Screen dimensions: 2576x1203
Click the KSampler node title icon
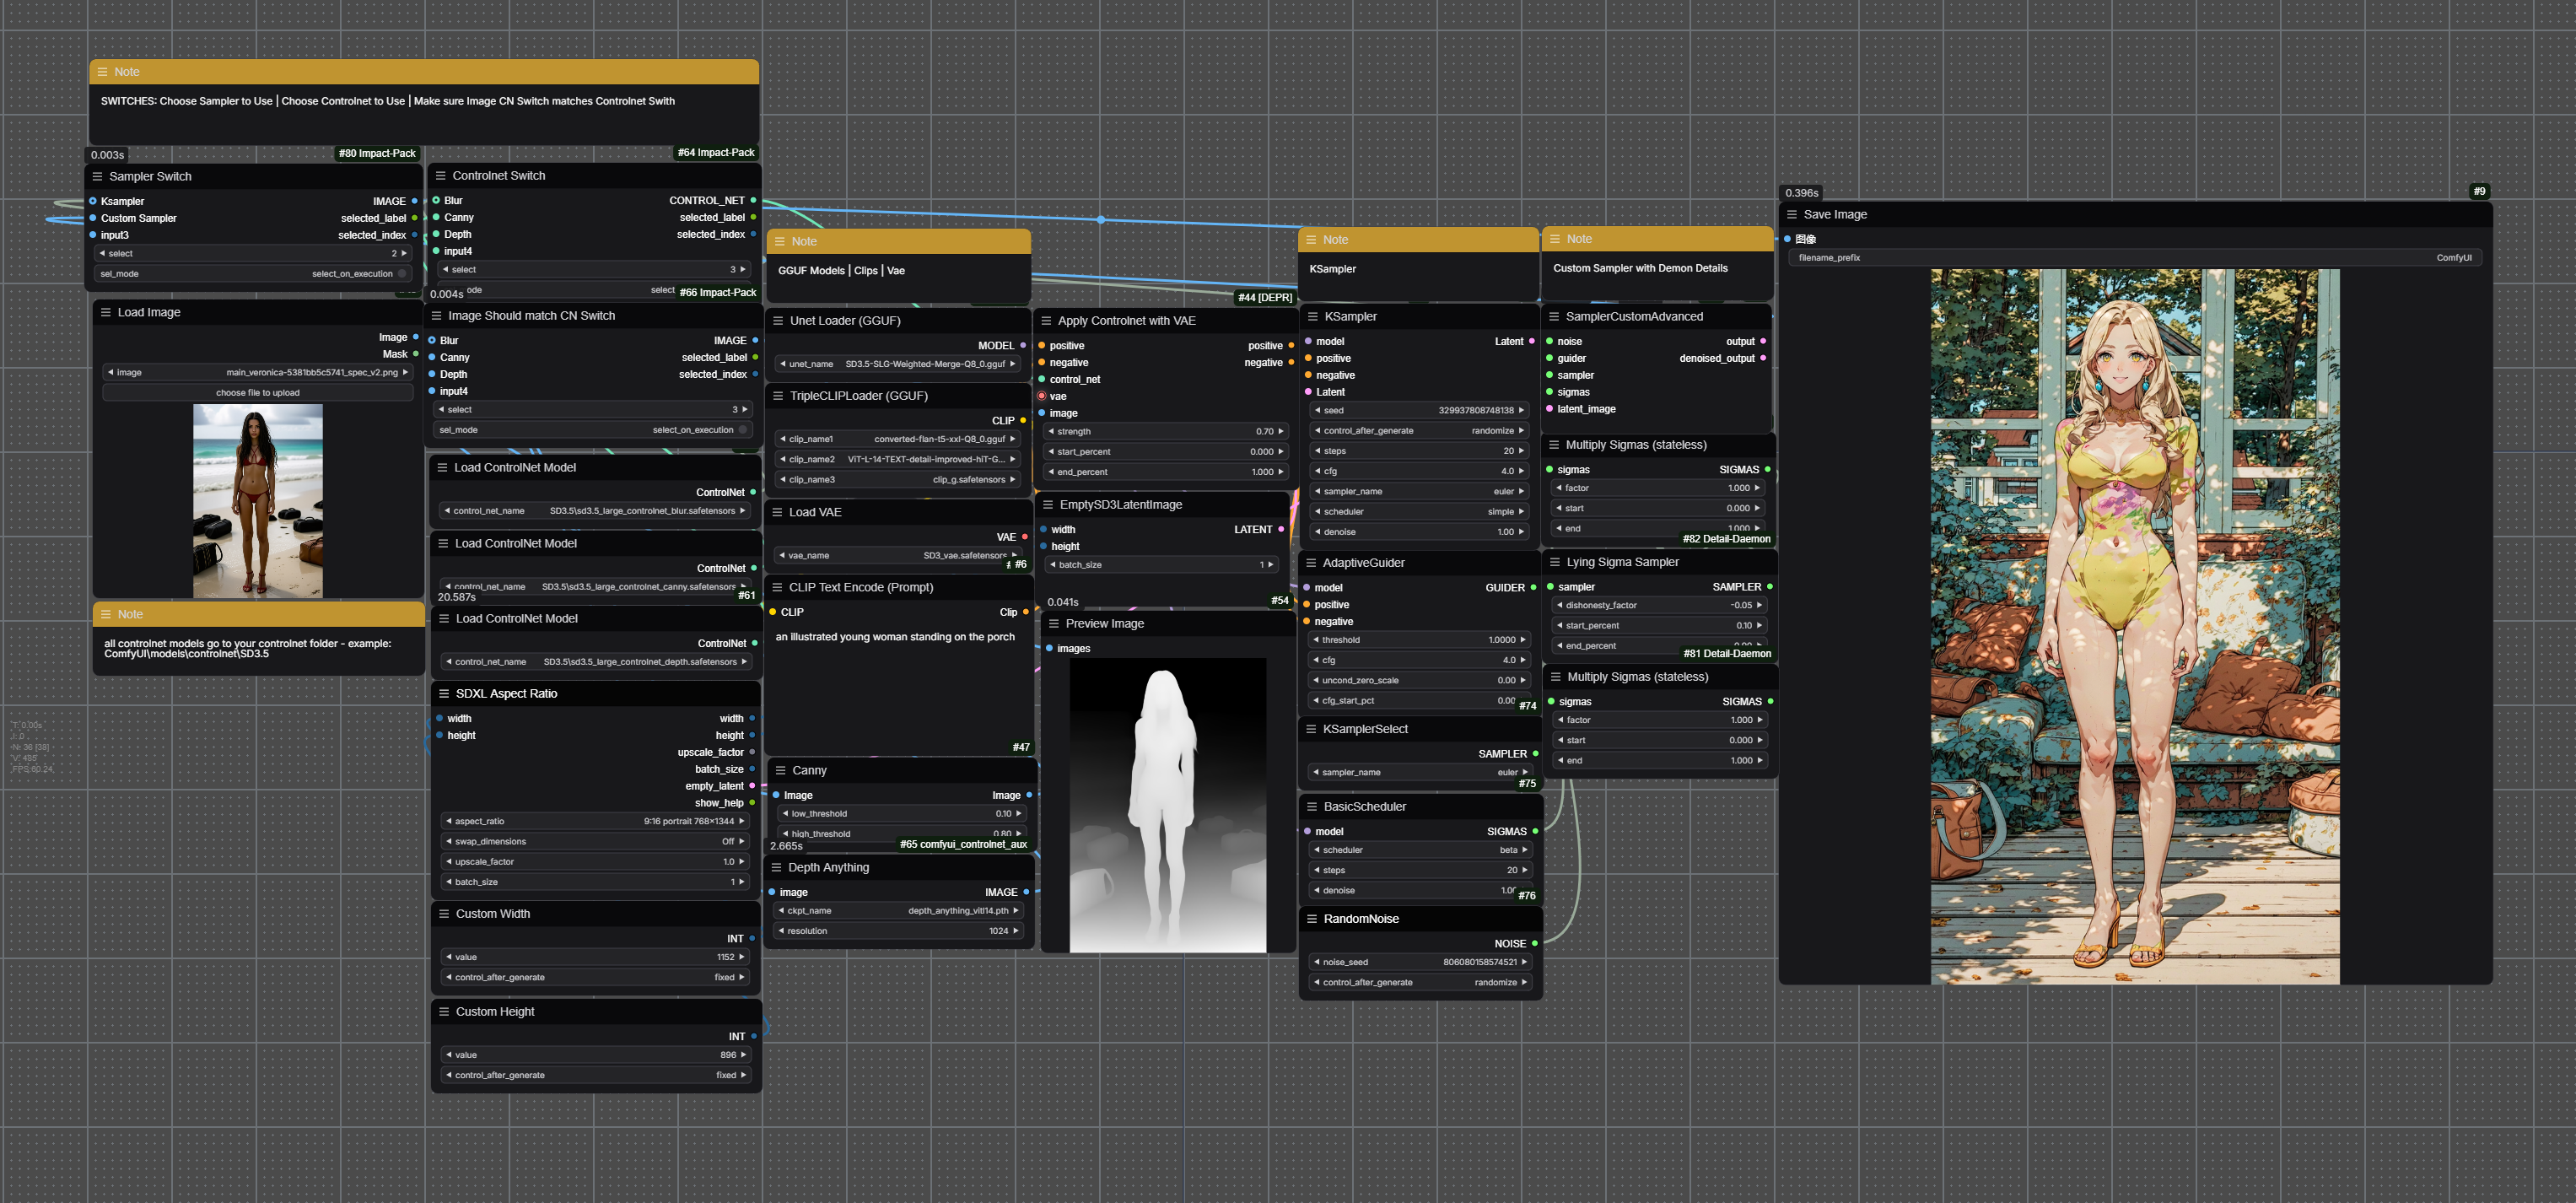(1312, 317)
